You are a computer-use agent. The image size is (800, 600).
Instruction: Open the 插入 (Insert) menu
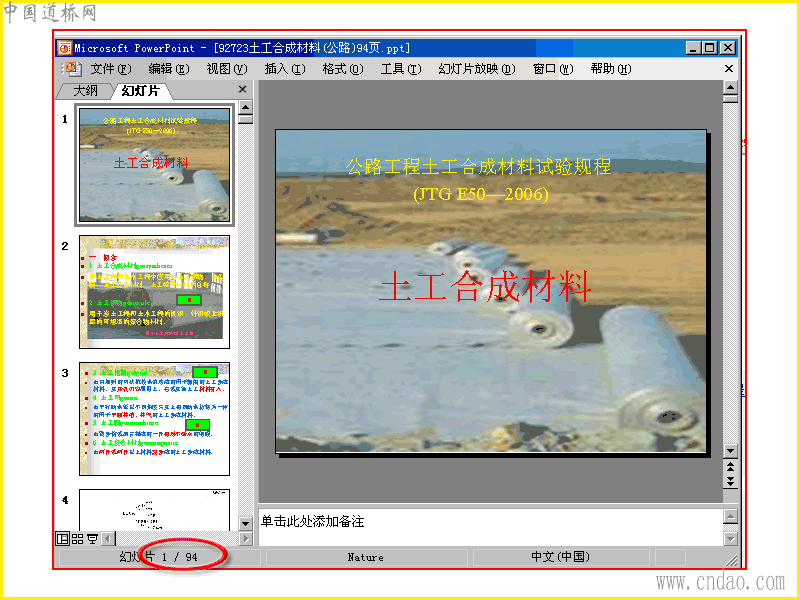coord(285,69)
